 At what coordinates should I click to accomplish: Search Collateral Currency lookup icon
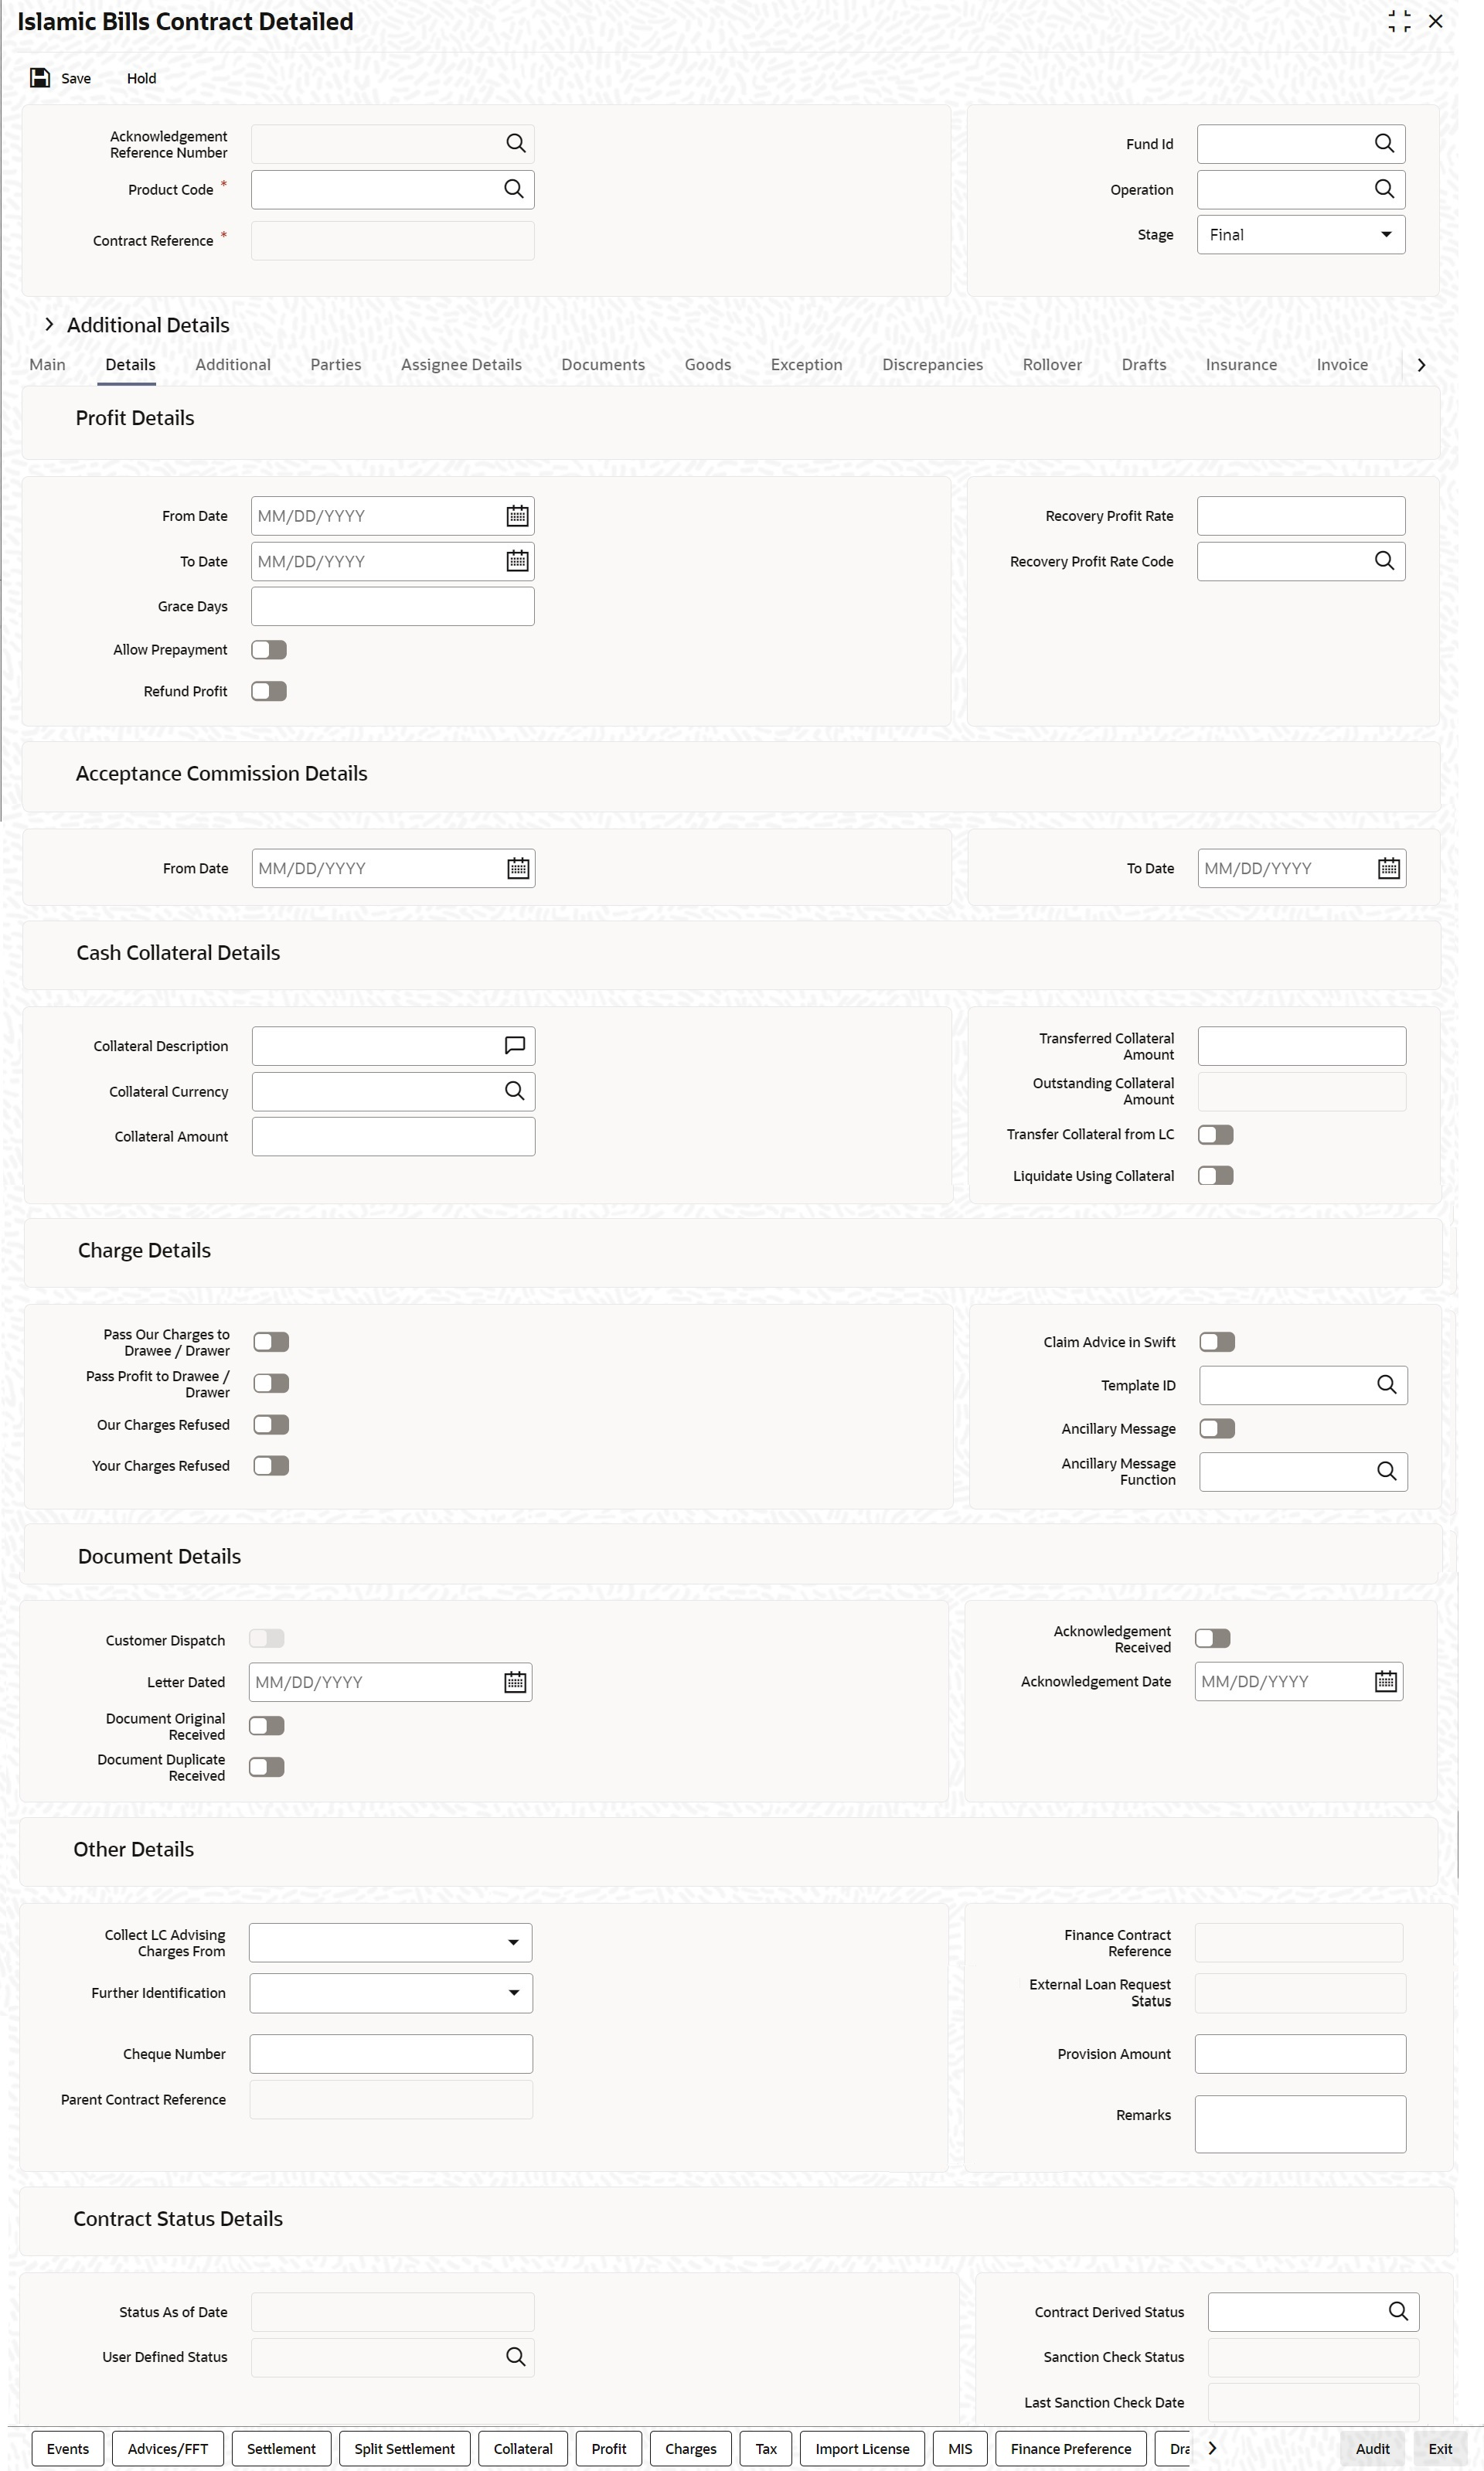(515, 1091)
